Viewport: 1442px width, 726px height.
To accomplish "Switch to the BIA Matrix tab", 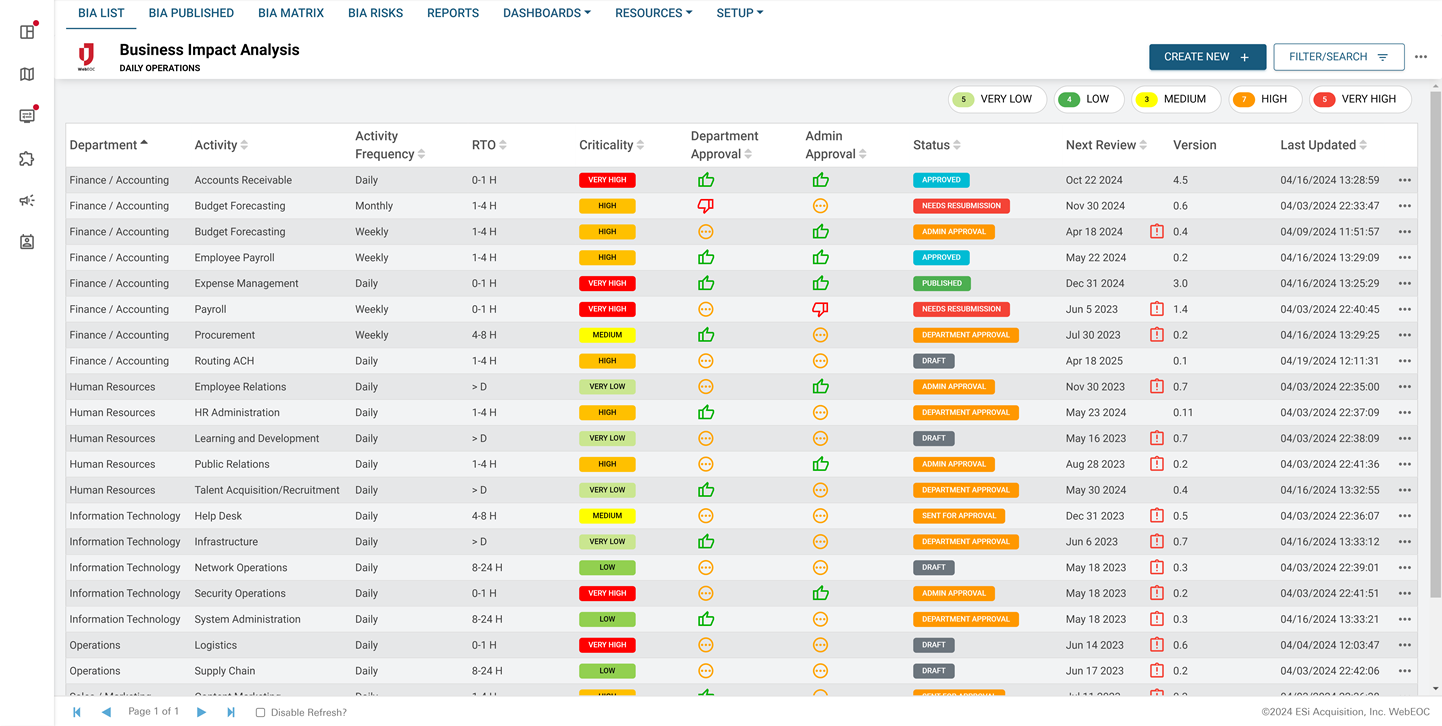I will pyautogui.click(x=290, y=13).
